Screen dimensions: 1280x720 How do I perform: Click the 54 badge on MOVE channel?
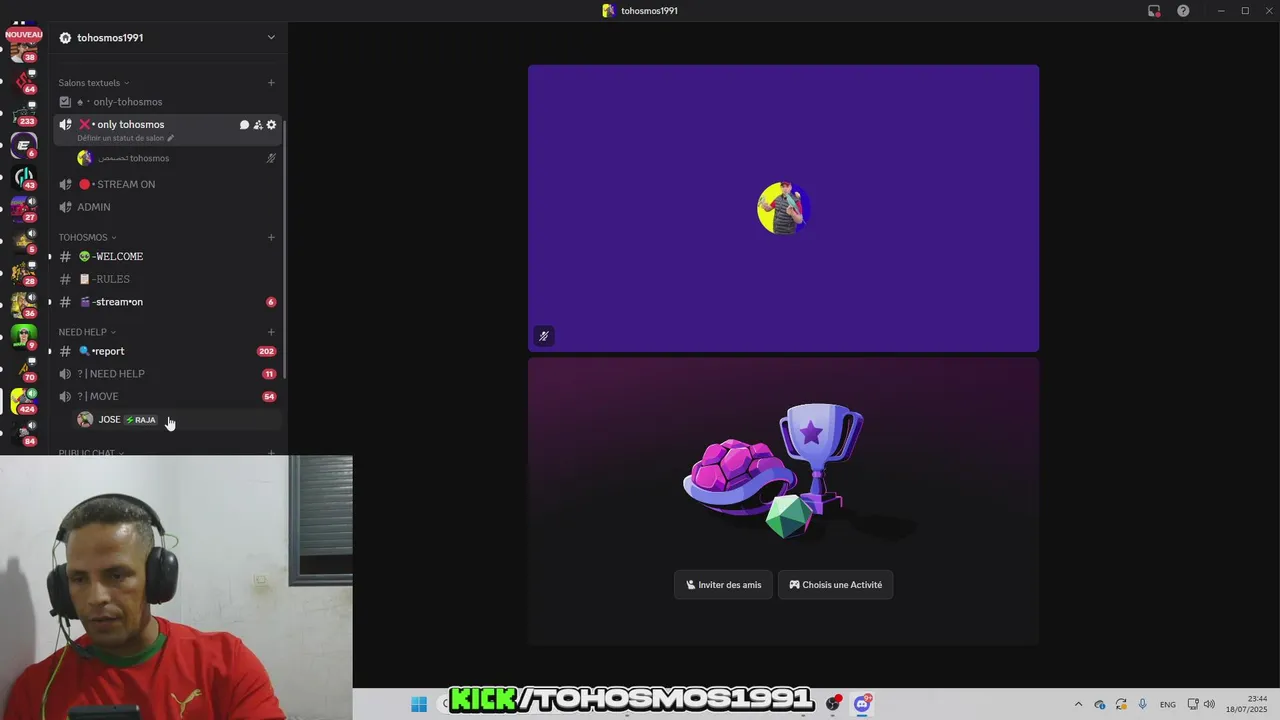coord(269,397)
